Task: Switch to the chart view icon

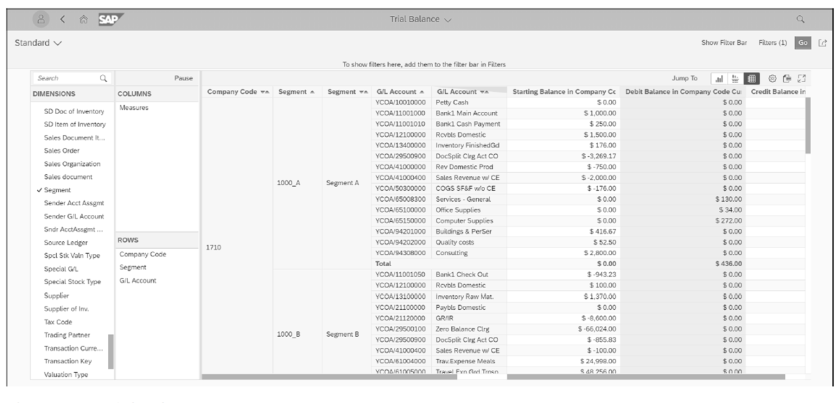Action: (x=719, y=76)
